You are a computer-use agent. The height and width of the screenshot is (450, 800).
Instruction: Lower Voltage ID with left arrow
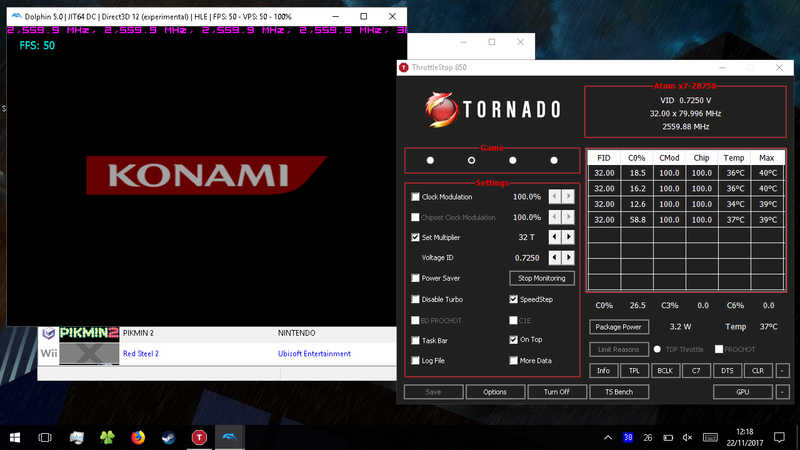(555, 258)
